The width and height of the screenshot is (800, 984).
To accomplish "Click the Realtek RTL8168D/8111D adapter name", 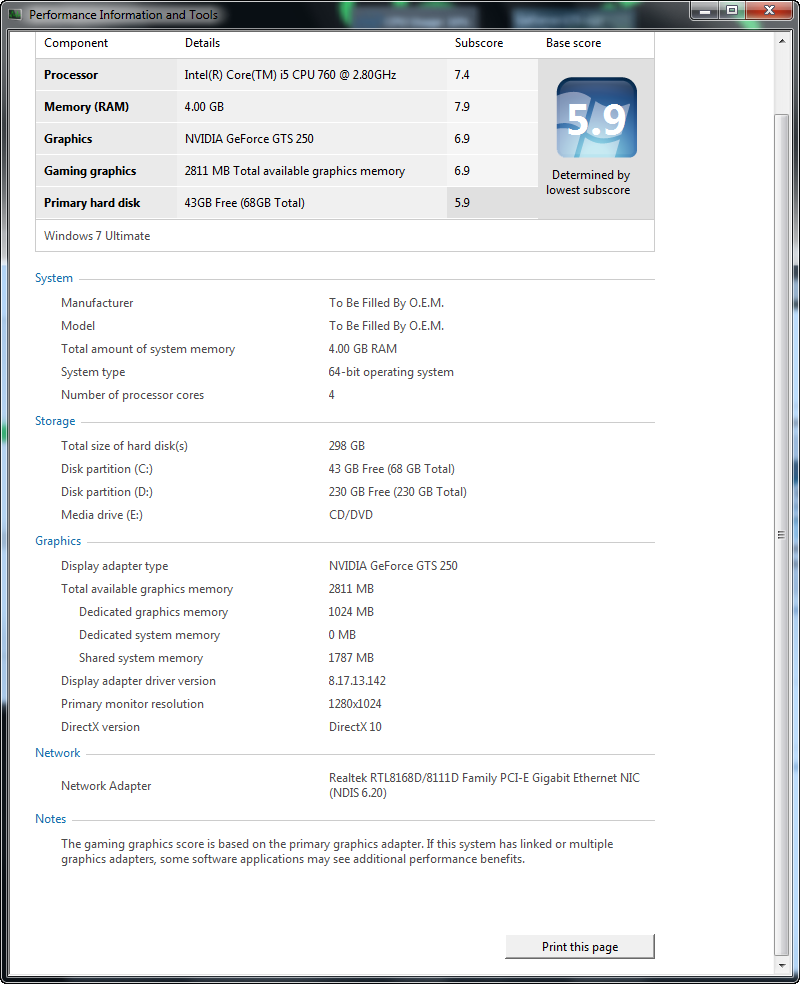I will pyautogui.click(x=484, y=785).
